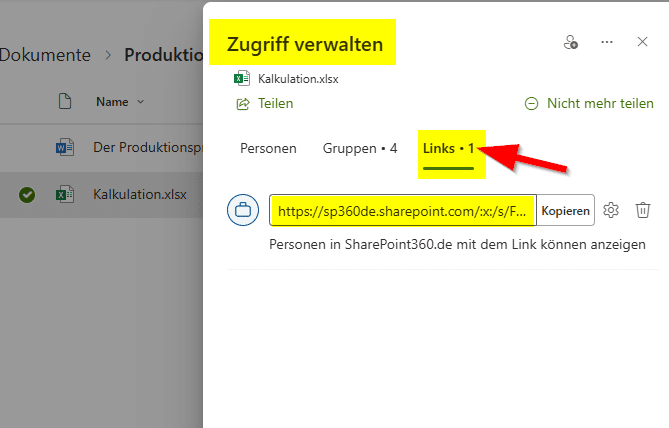Switch to the Gruppen tab
669x428 pixels.
pyautogui.click(x=359, y=148)
